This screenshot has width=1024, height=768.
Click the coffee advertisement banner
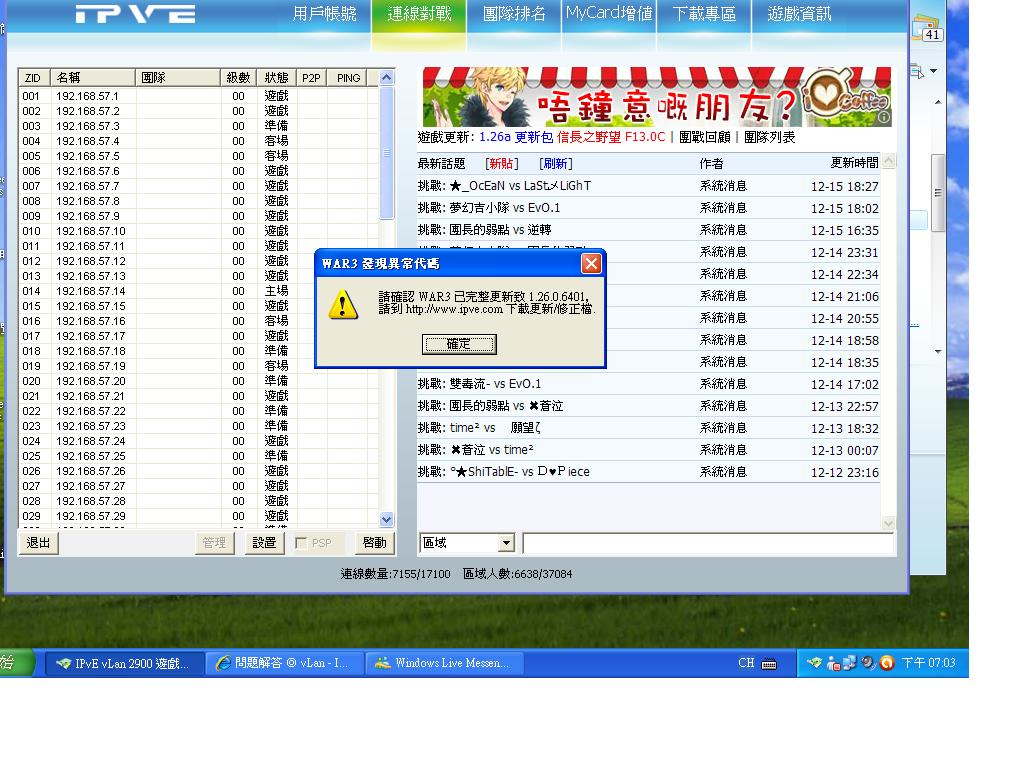pos(656,97)
